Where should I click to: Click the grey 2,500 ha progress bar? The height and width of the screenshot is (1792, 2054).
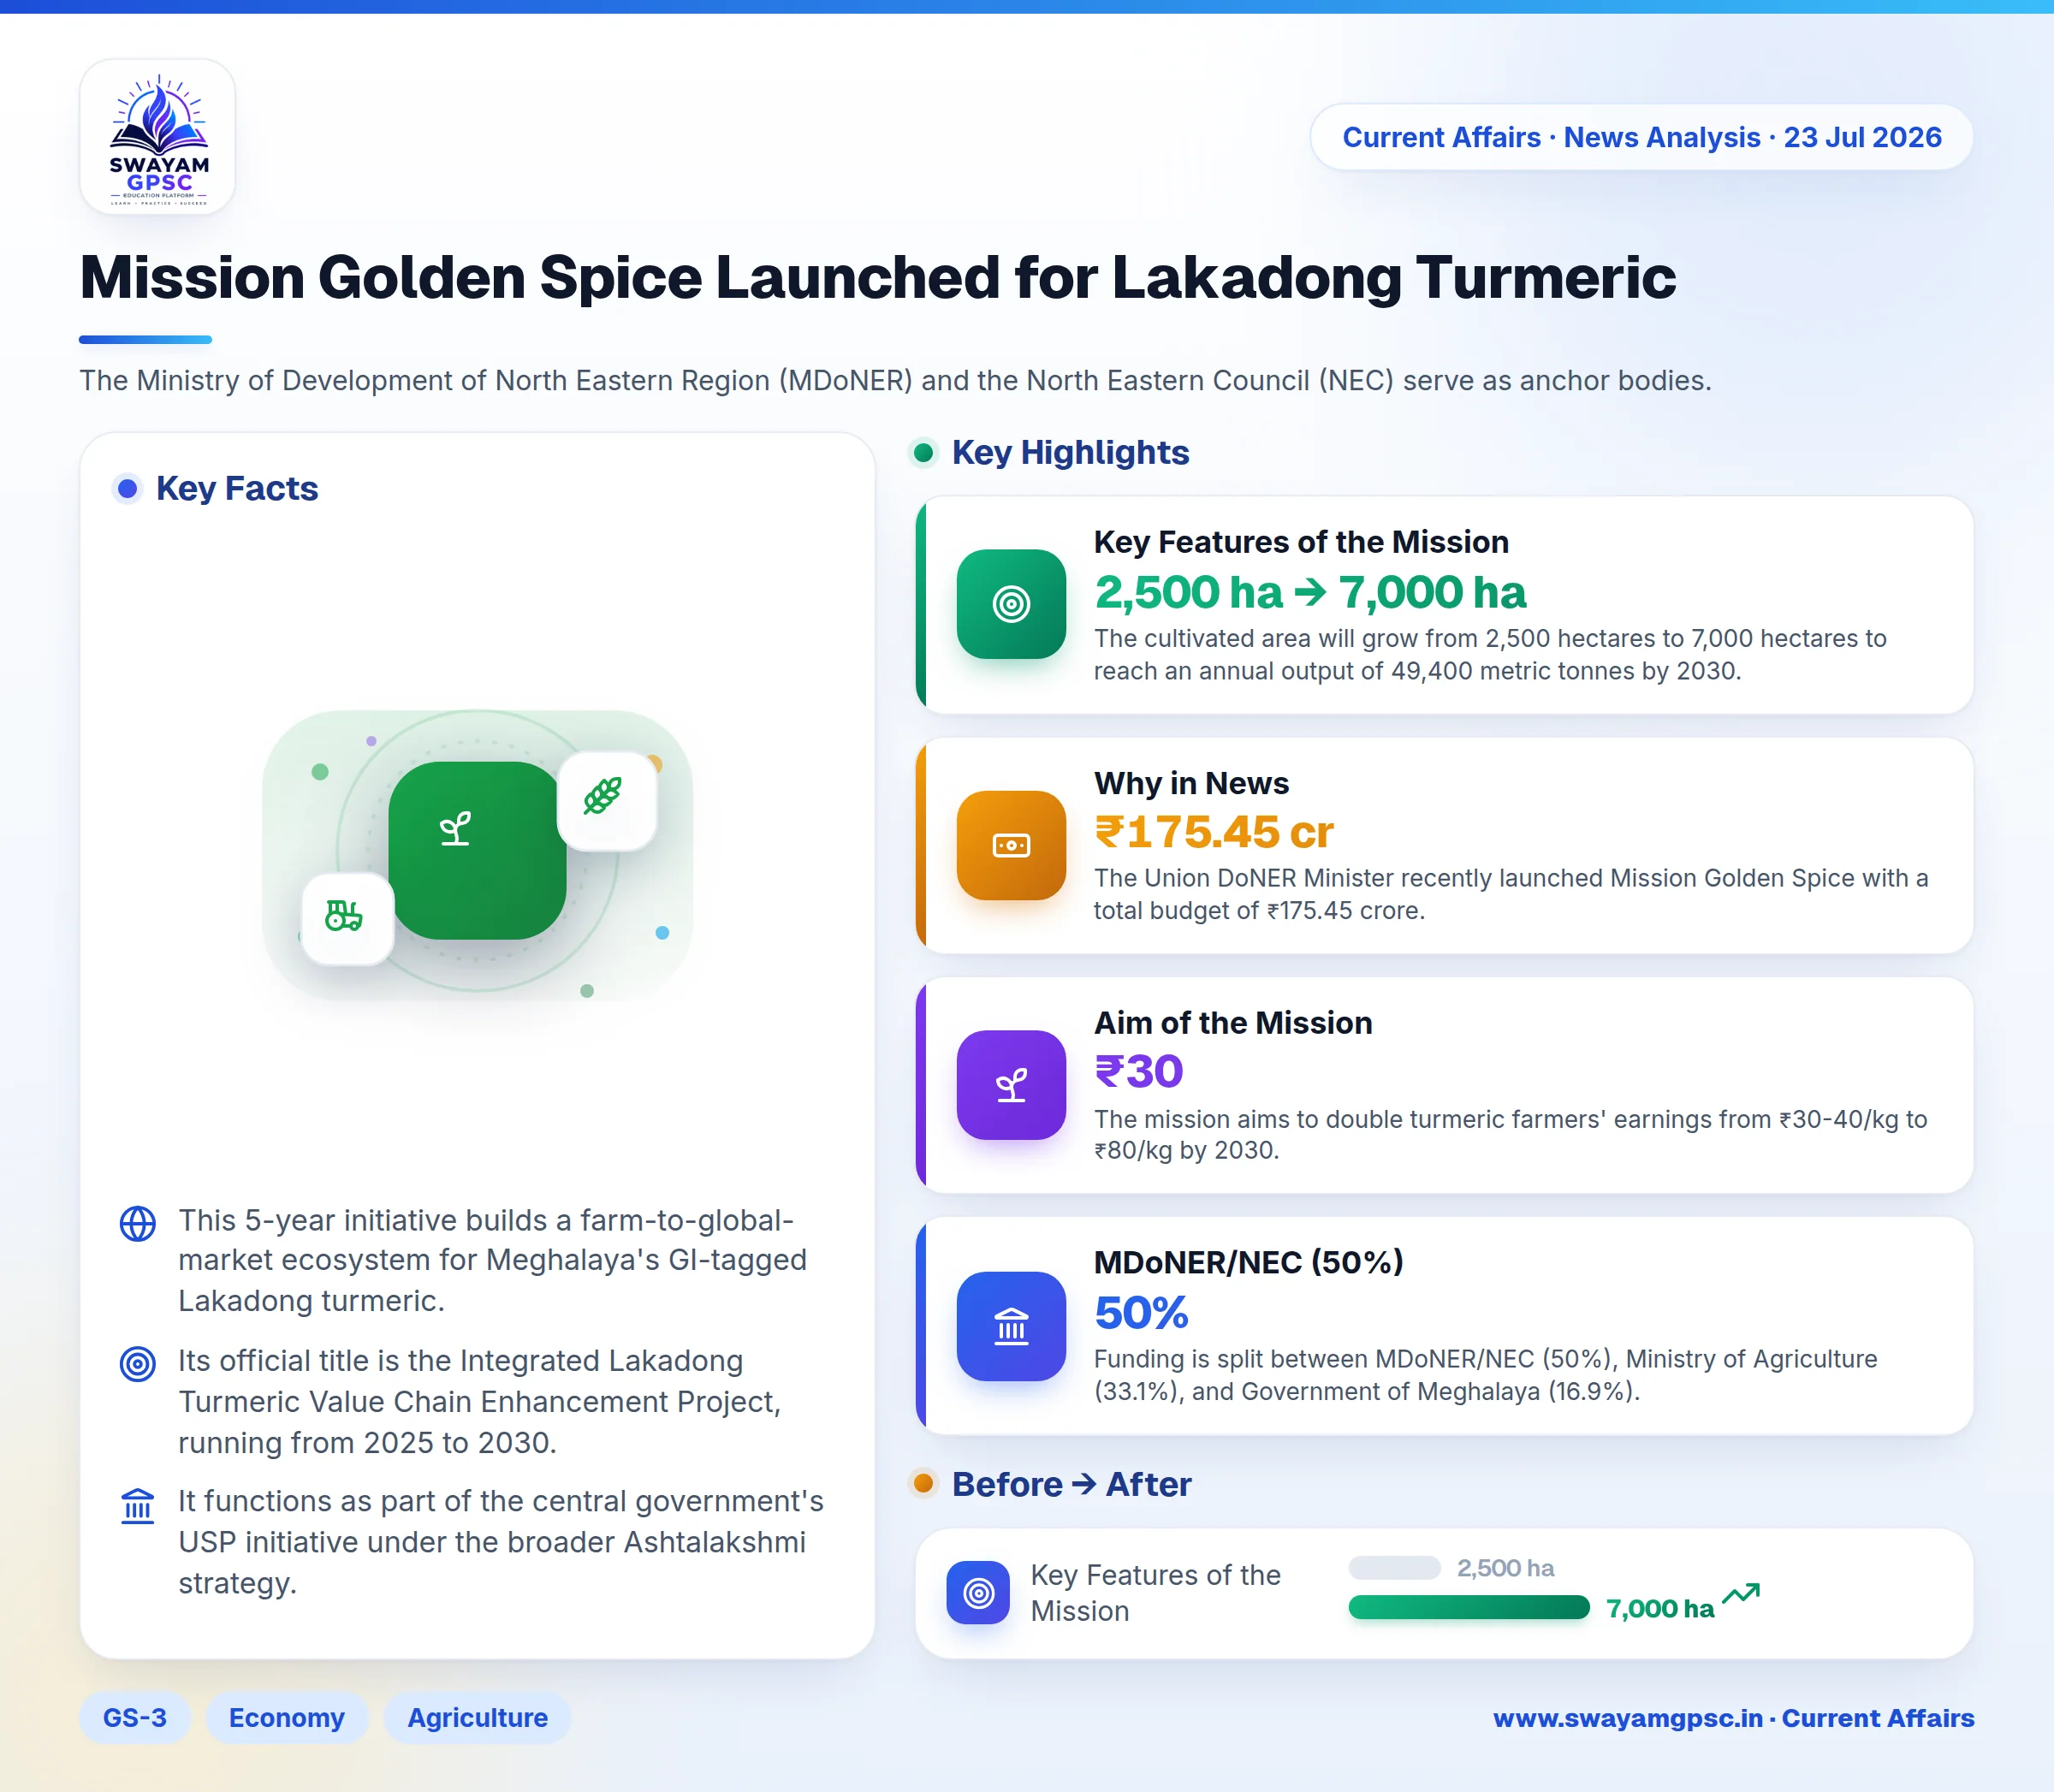point(1394,1567)
